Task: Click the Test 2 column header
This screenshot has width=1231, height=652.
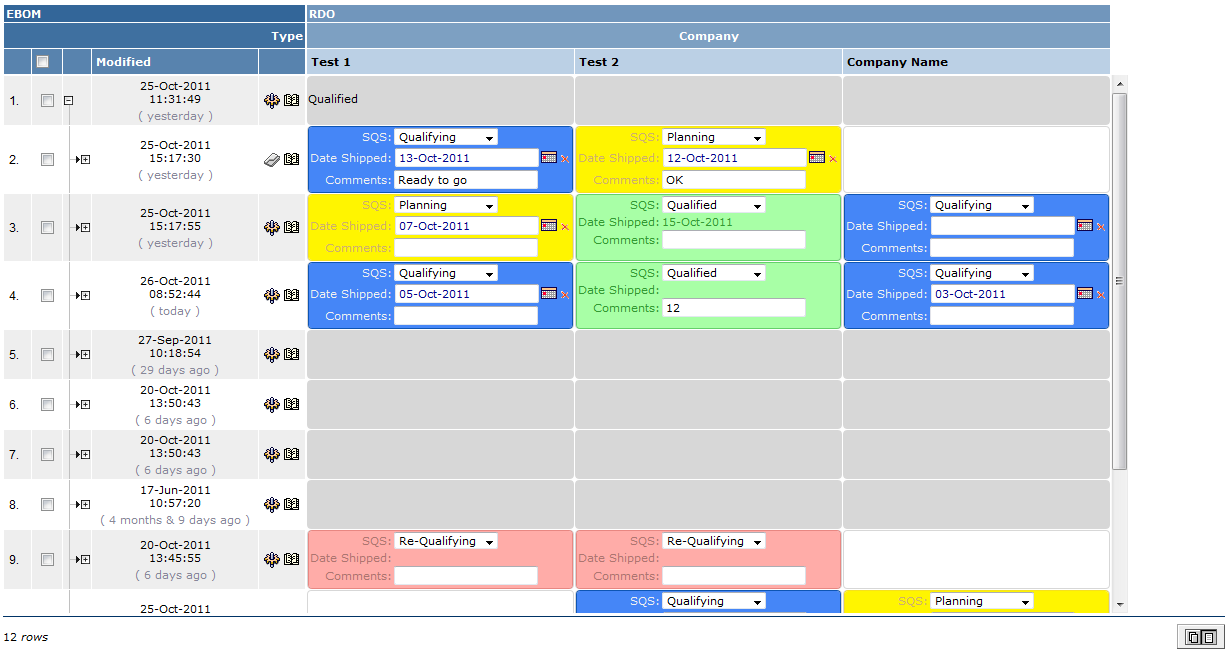Action: click(600, 62)
